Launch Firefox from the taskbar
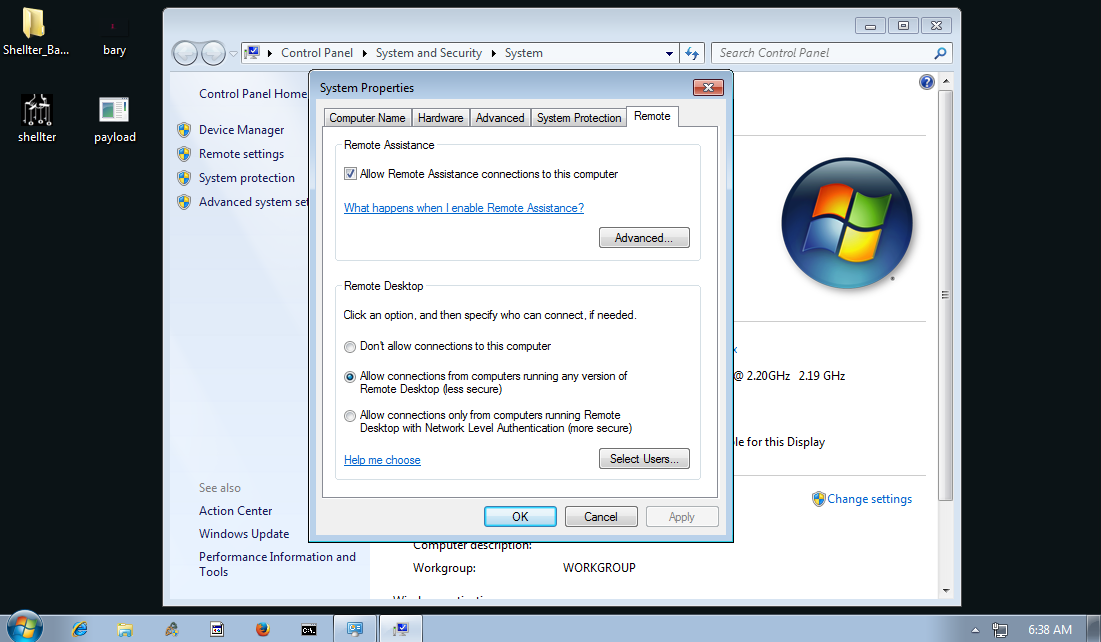Viewport: 1101px width, 642px height. pyautogui.click(x=263, y=629)
